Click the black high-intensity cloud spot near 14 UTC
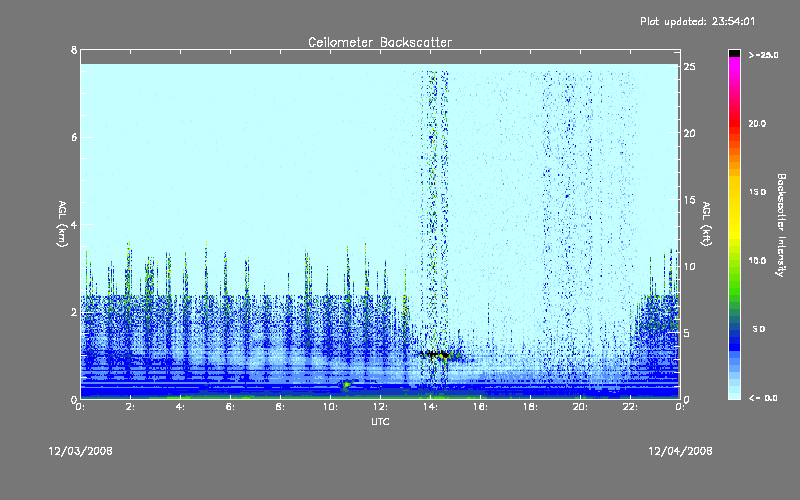The image size is (800, 500). [435, 354]
